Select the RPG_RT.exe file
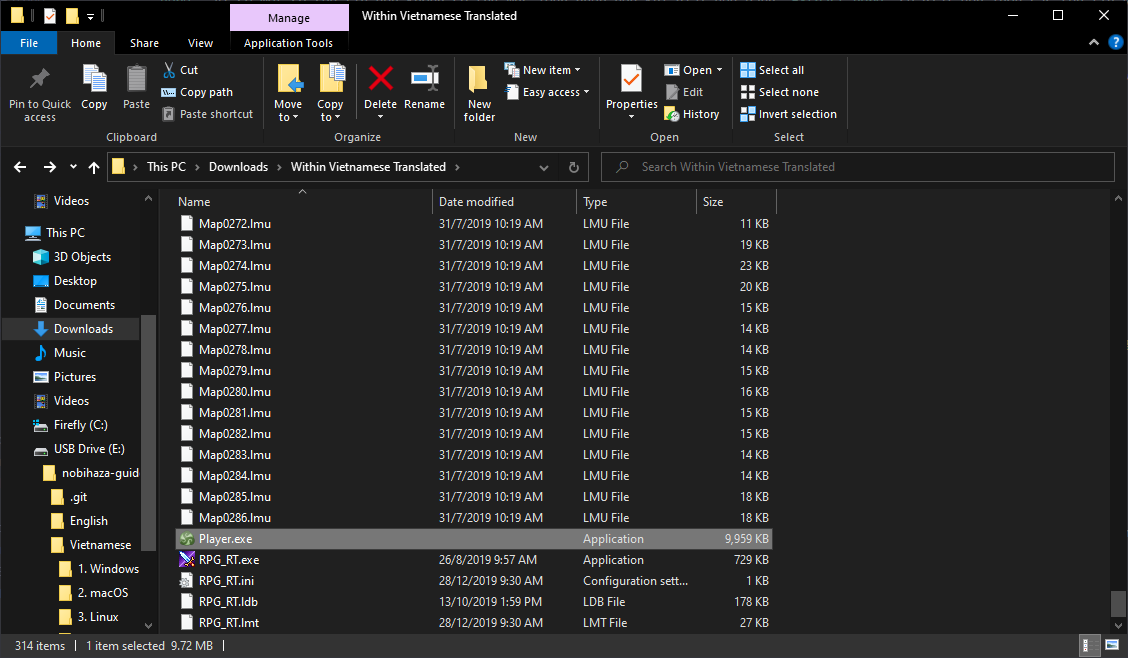Image resolution: width=1128 pixels, height=658 pixels. (x=229, y=560)
